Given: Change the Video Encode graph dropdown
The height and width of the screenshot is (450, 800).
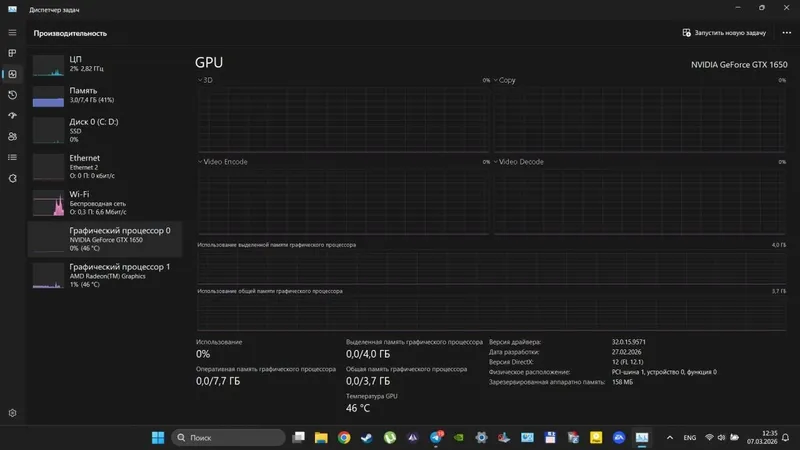Looking at the screenshot, I should 222,162.
